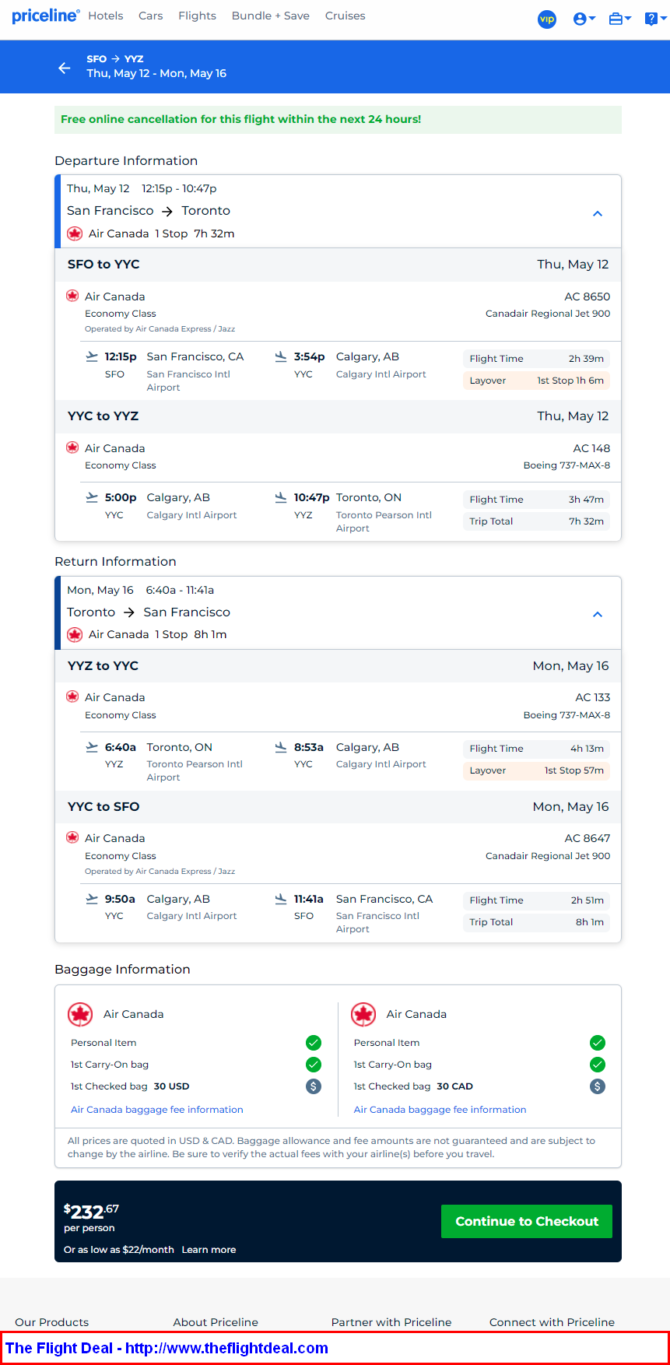Image resolution: width=670 pixels, height=1365 pixels.
Task: Open the Cars section
Action: [x=151, y=16]
